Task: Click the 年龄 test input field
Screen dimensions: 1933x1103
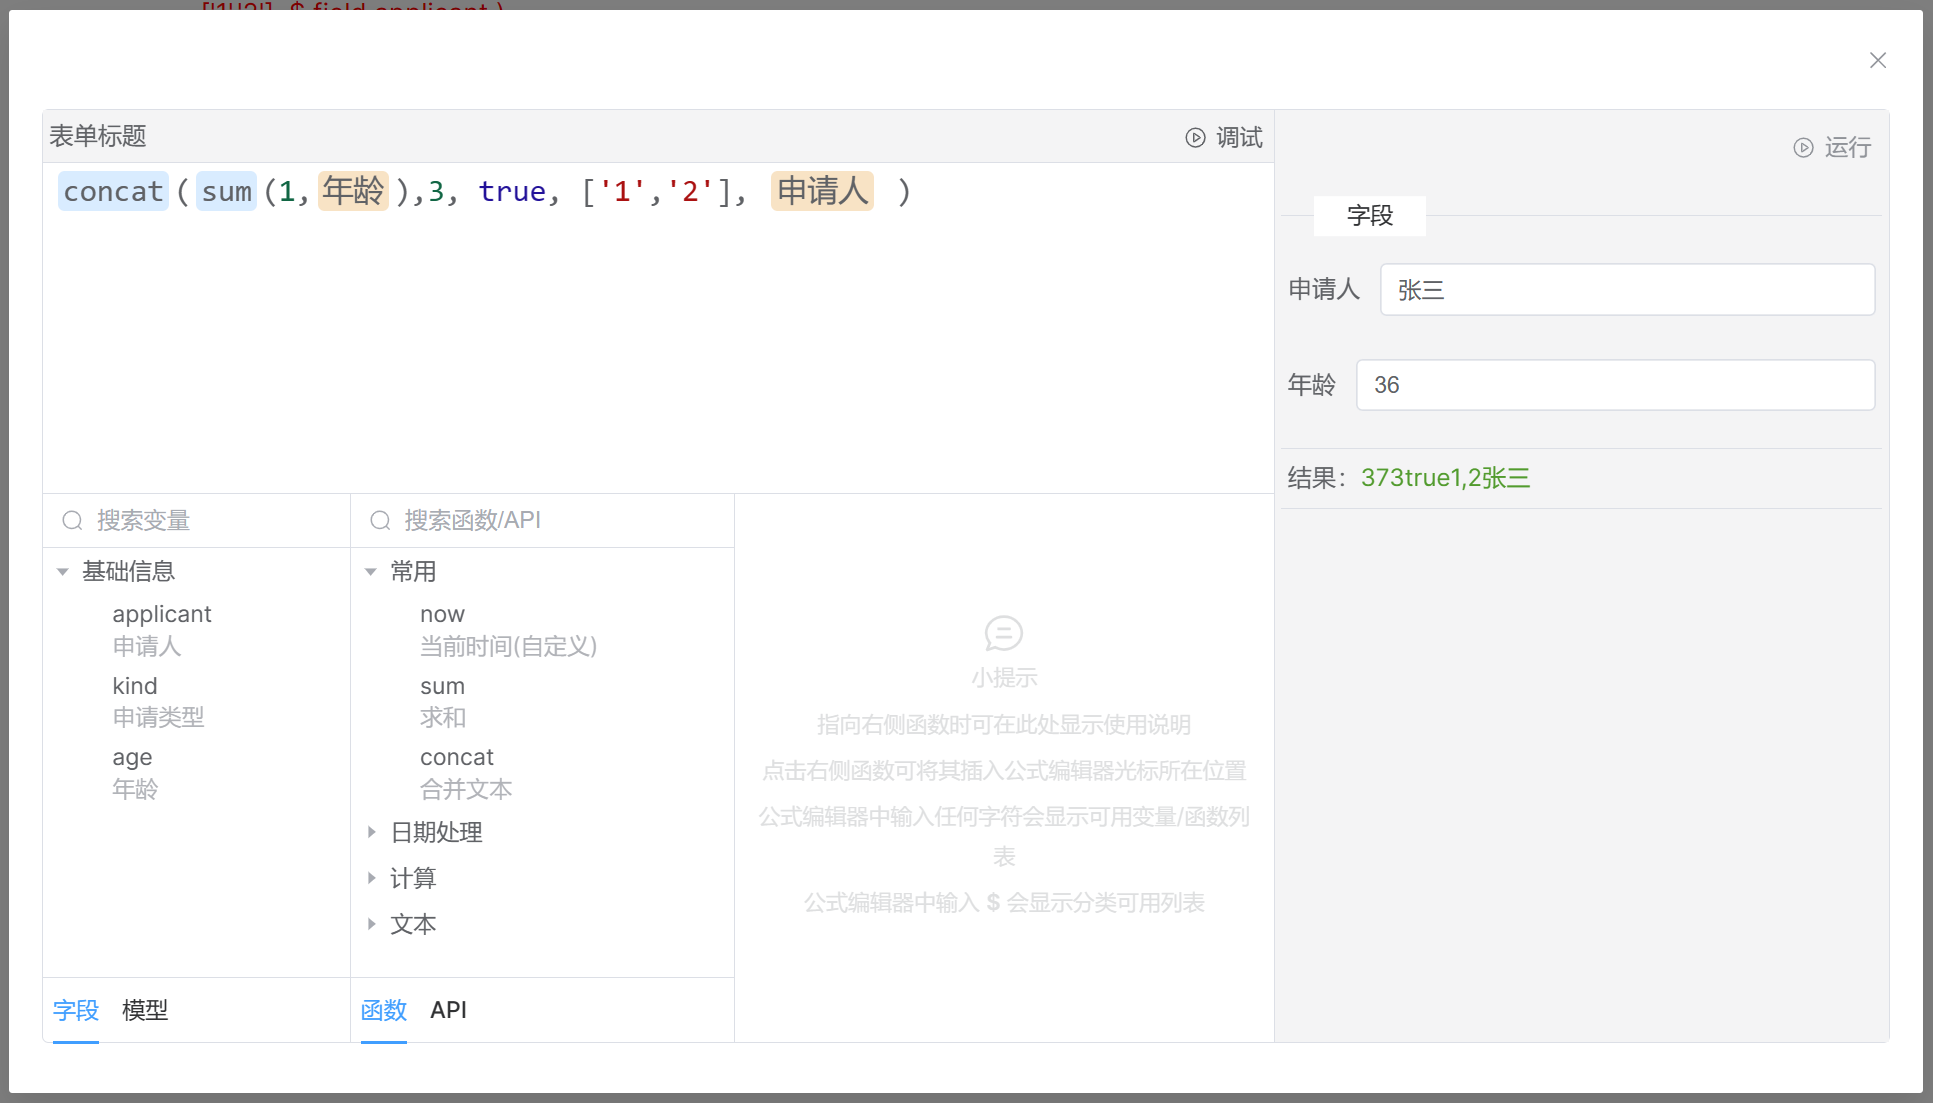Action: tap(1614, 385)
